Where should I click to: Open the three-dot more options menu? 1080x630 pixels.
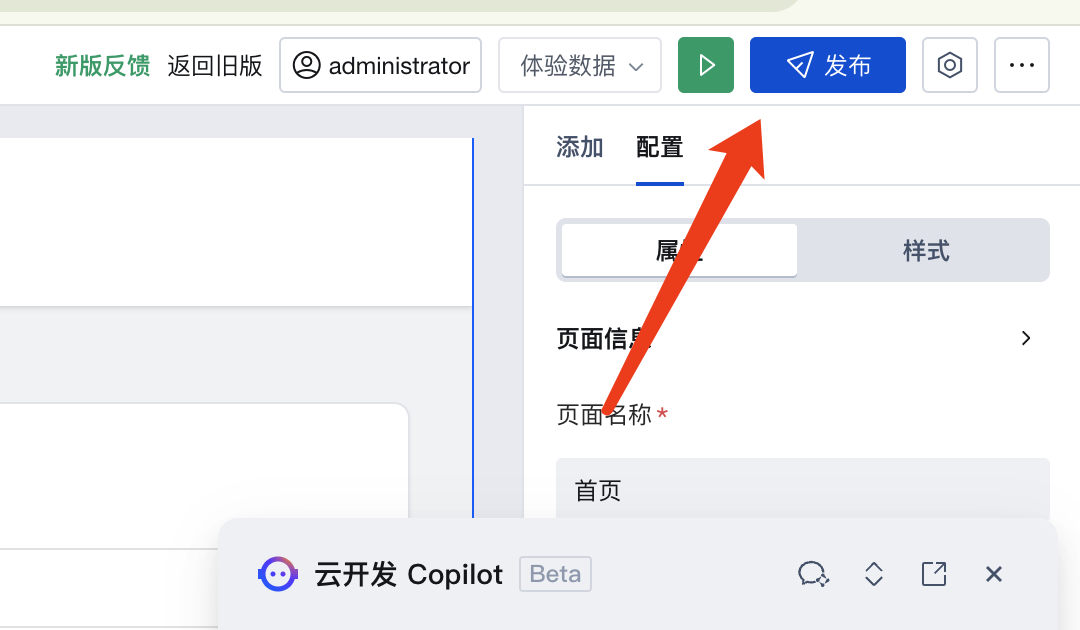(1021, 65)
